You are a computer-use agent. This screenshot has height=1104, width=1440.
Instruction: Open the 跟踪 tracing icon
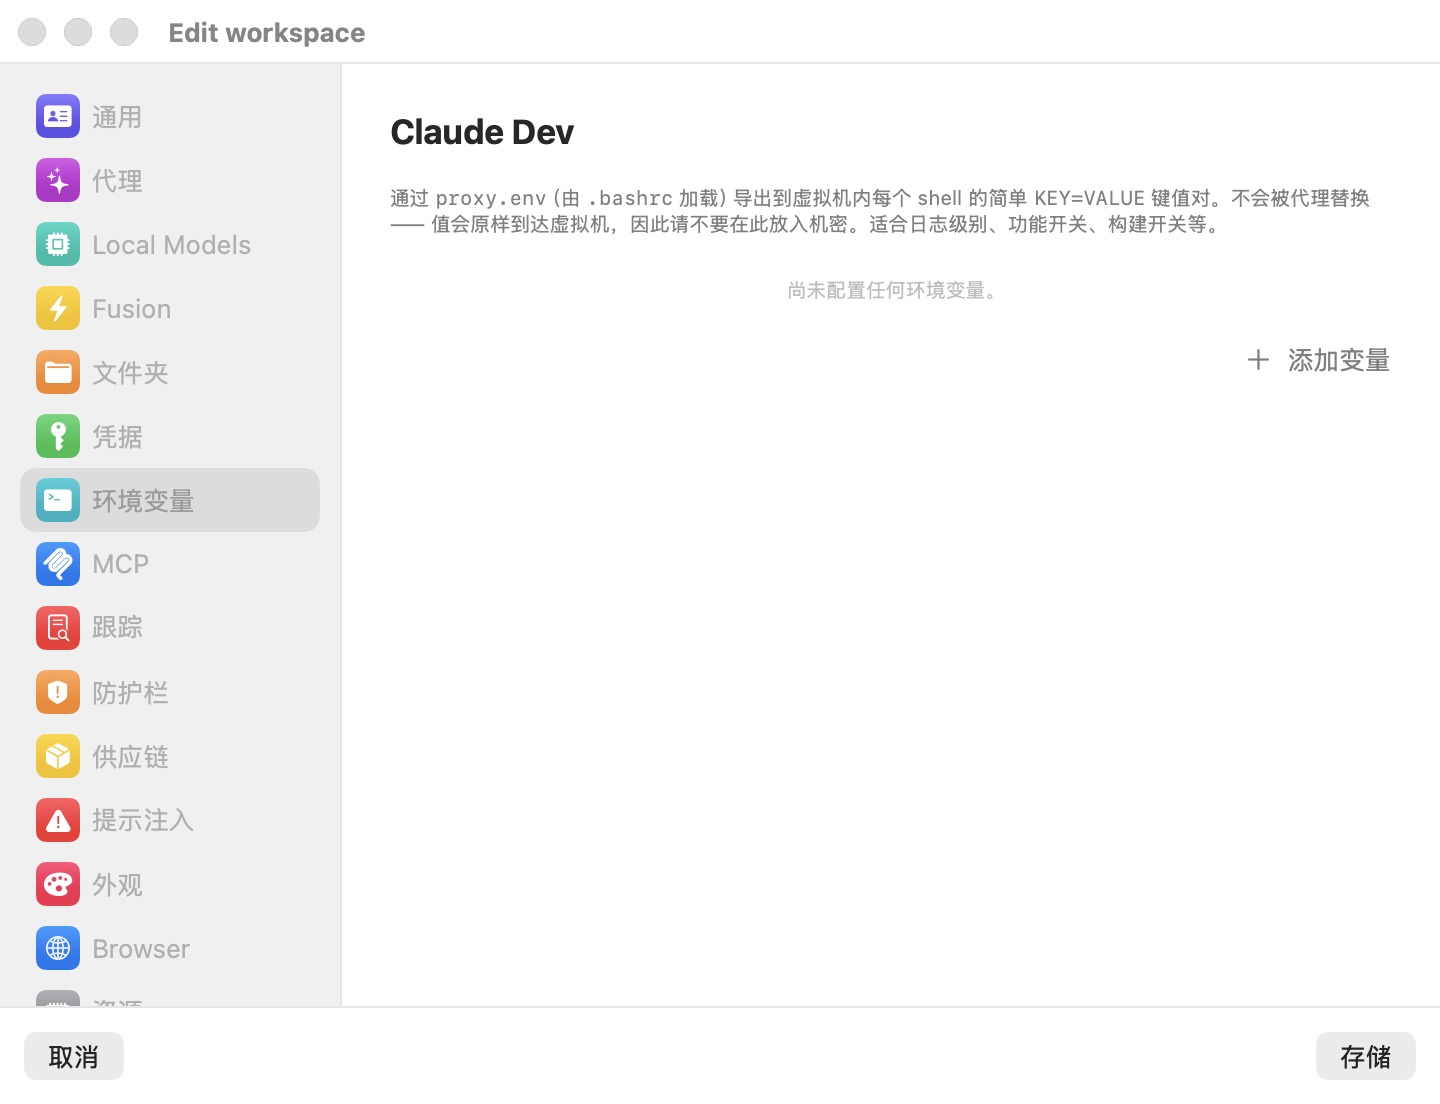pyautogui.click(x=58, y=628)
